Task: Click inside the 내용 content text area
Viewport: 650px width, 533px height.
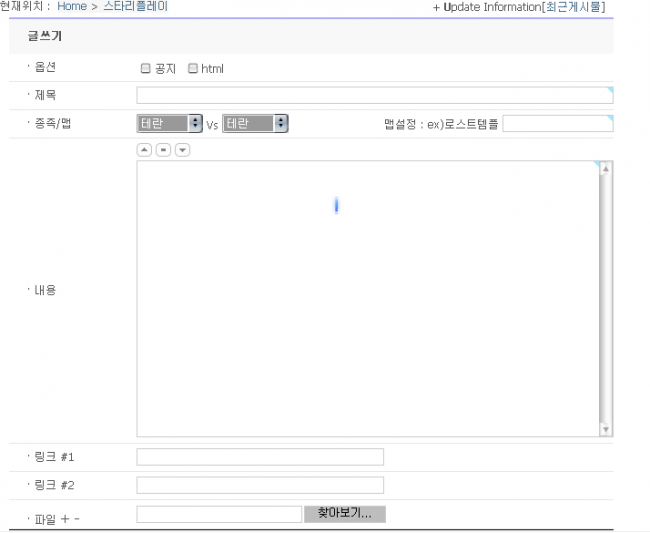Action: click(x=367, y=300)
